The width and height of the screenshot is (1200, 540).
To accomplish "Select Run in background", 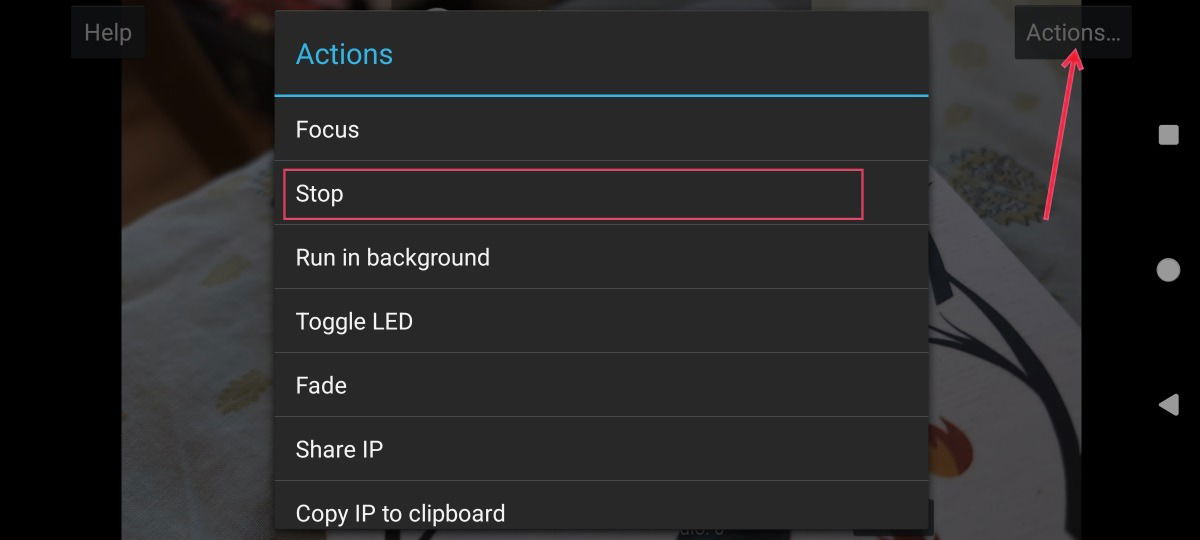I will point(601,257).
